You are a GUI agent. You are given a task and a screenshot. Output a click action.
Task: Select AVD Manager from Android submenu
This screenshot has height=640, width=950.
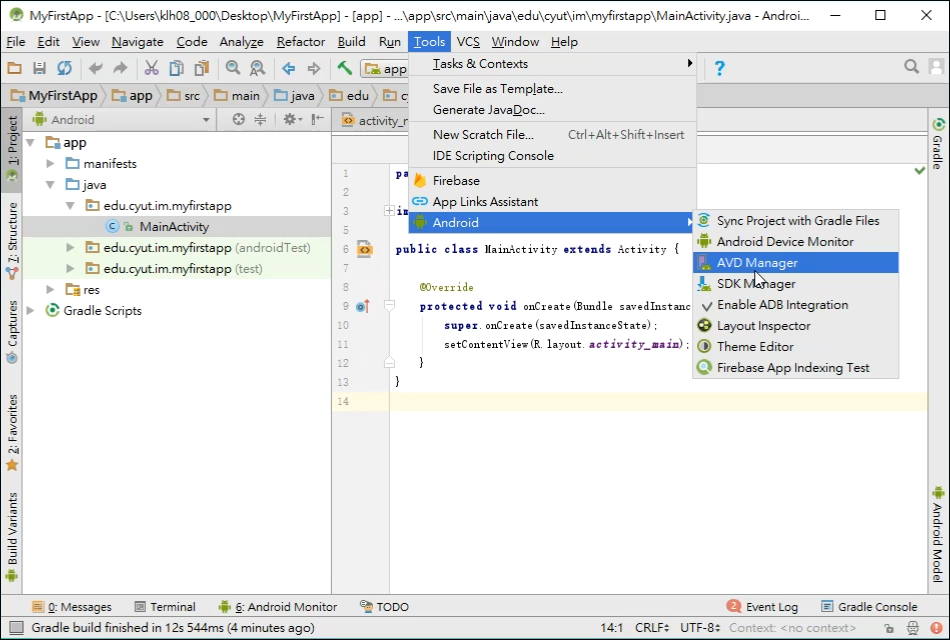tap(796, 263)
